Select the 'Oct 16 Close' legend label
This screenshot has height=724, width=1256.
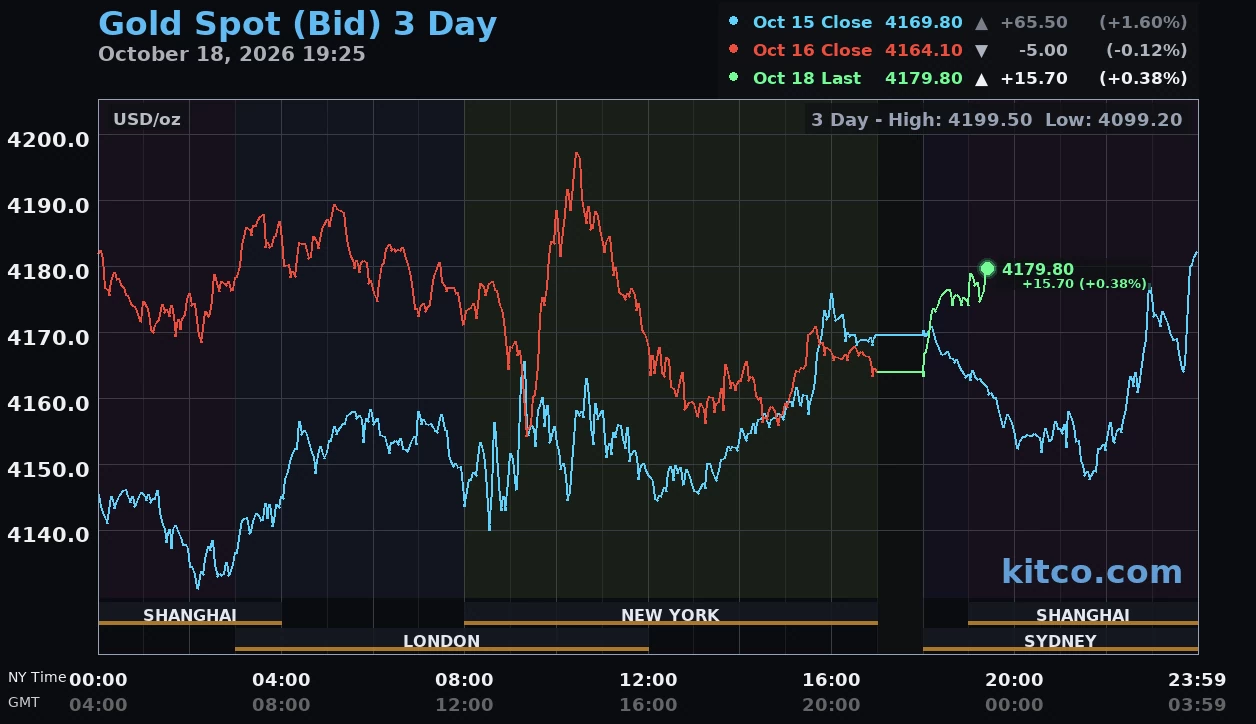point(812,50)
